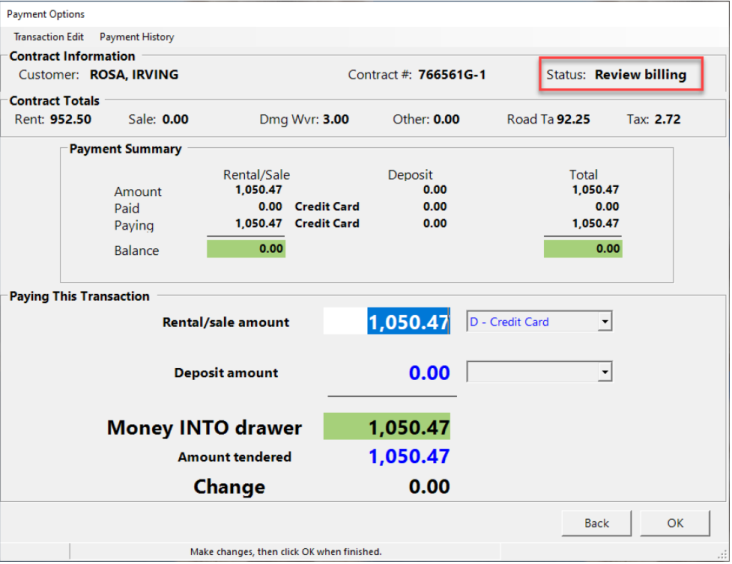732x564 pixels.
Task: Click the Back button
Action: 597,523
